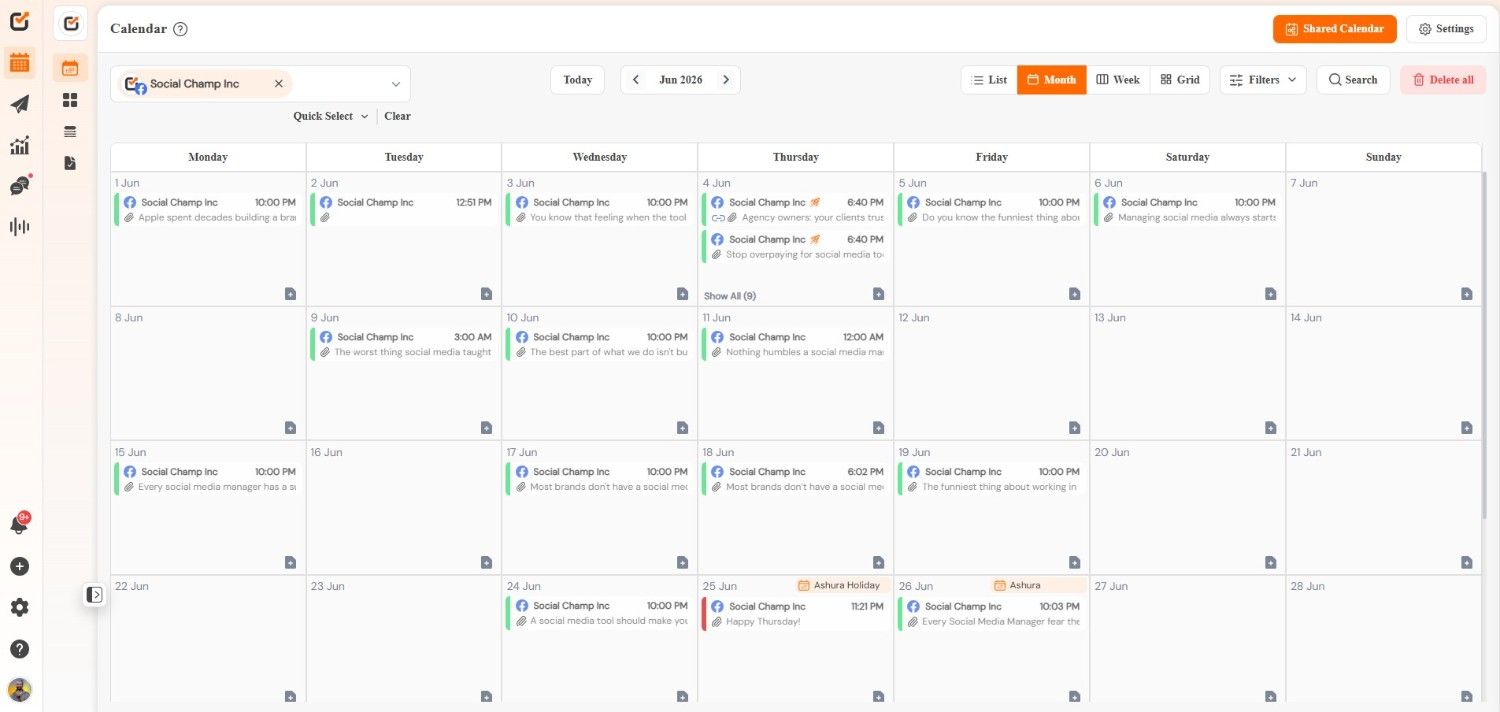This screenshot has width=1500, height=712.
Task: Click the Thursday column header
Action: pos(796,157)
